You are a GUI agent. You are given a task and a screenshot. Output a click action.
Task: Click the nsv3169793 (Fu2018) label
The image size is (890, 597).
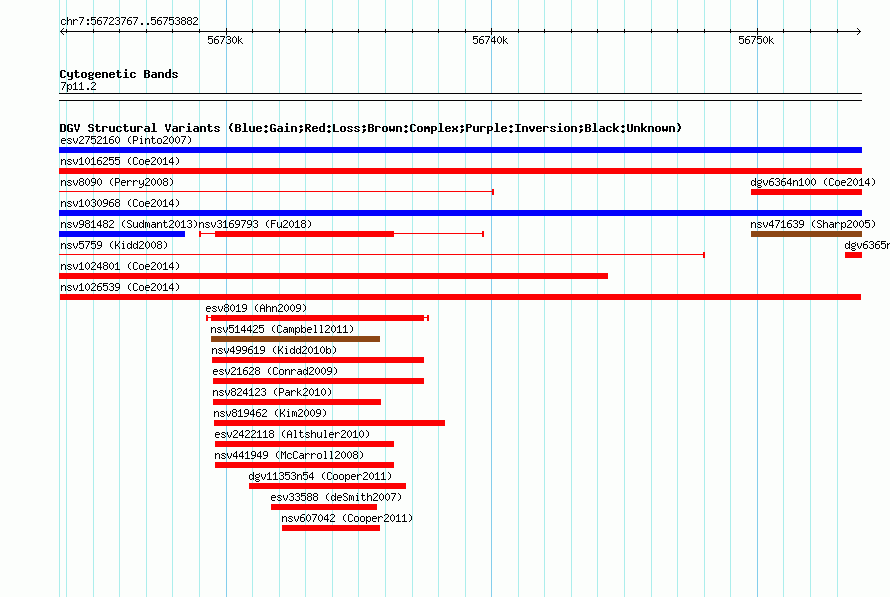pyautogui.click(x=255, y=224)
